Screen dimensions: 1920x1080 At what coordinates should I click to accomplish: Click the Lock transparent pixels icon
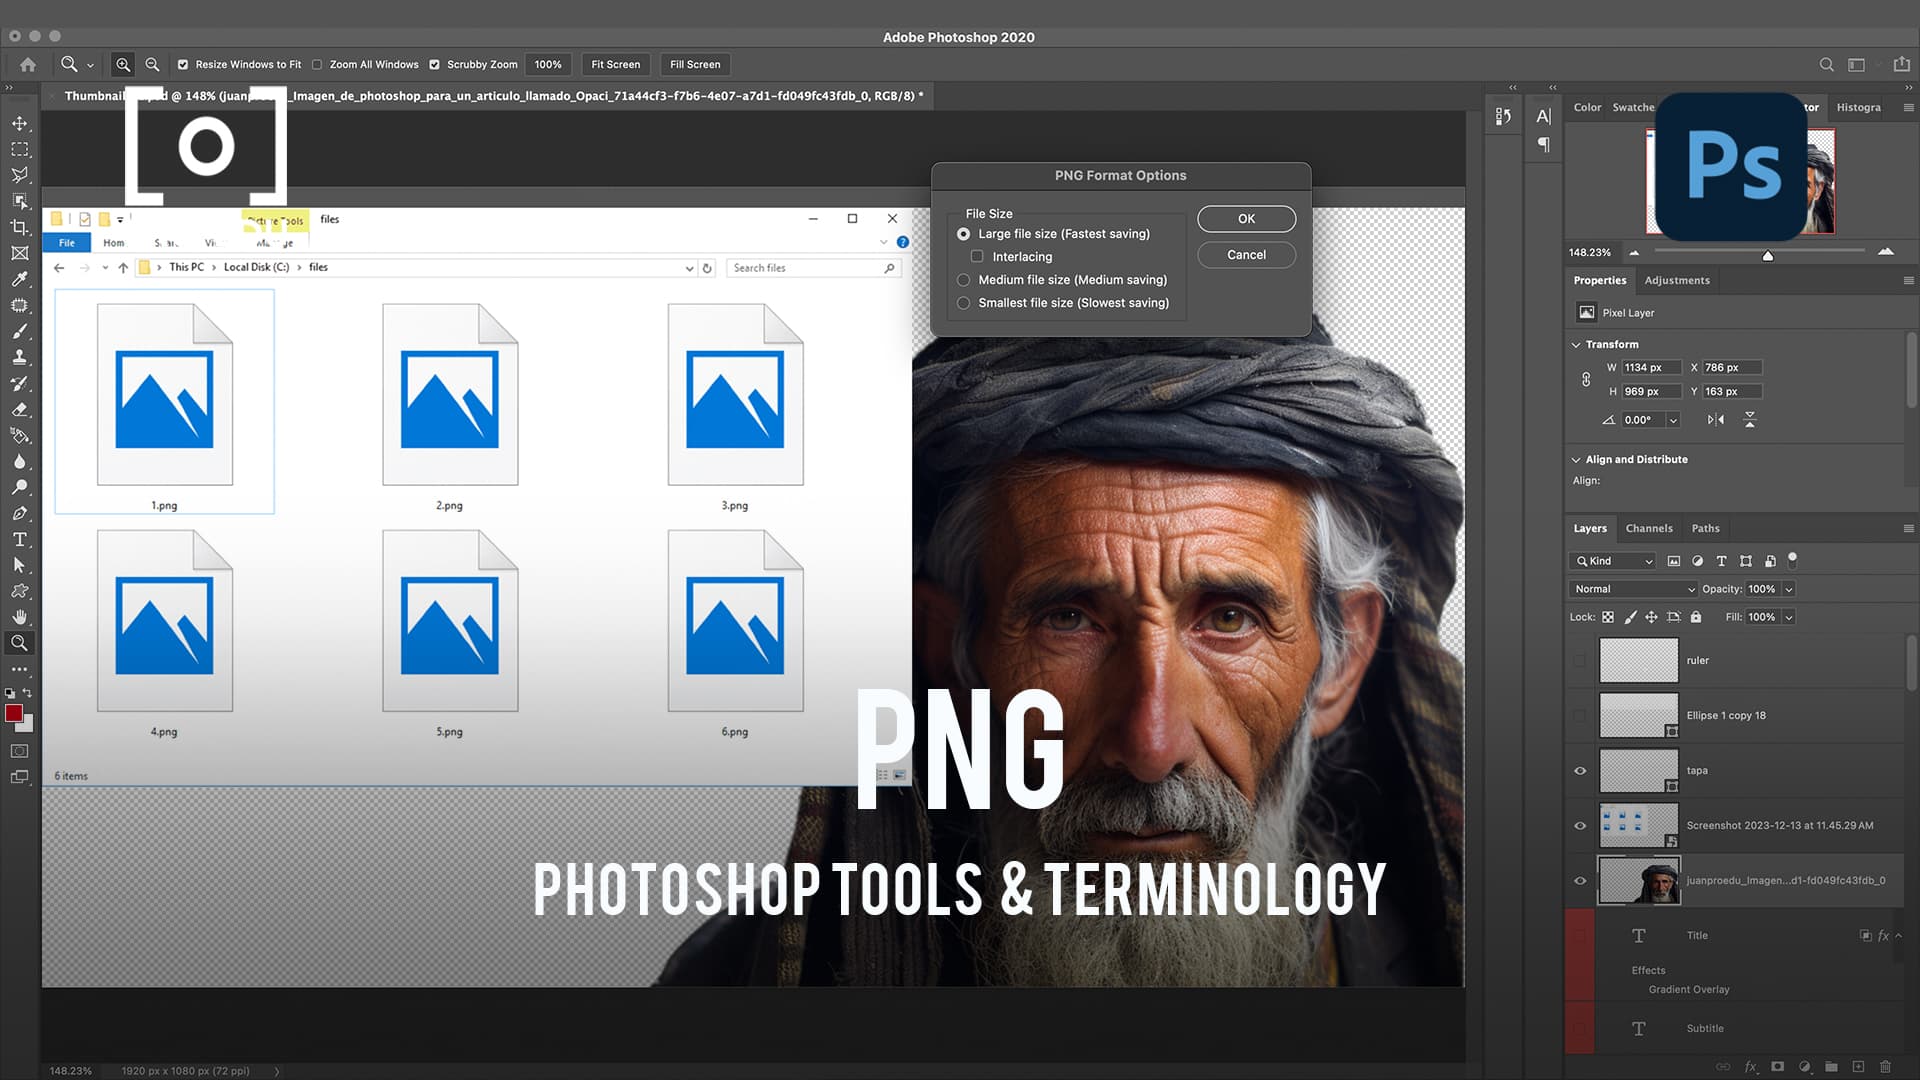[x=1606, y=617]
